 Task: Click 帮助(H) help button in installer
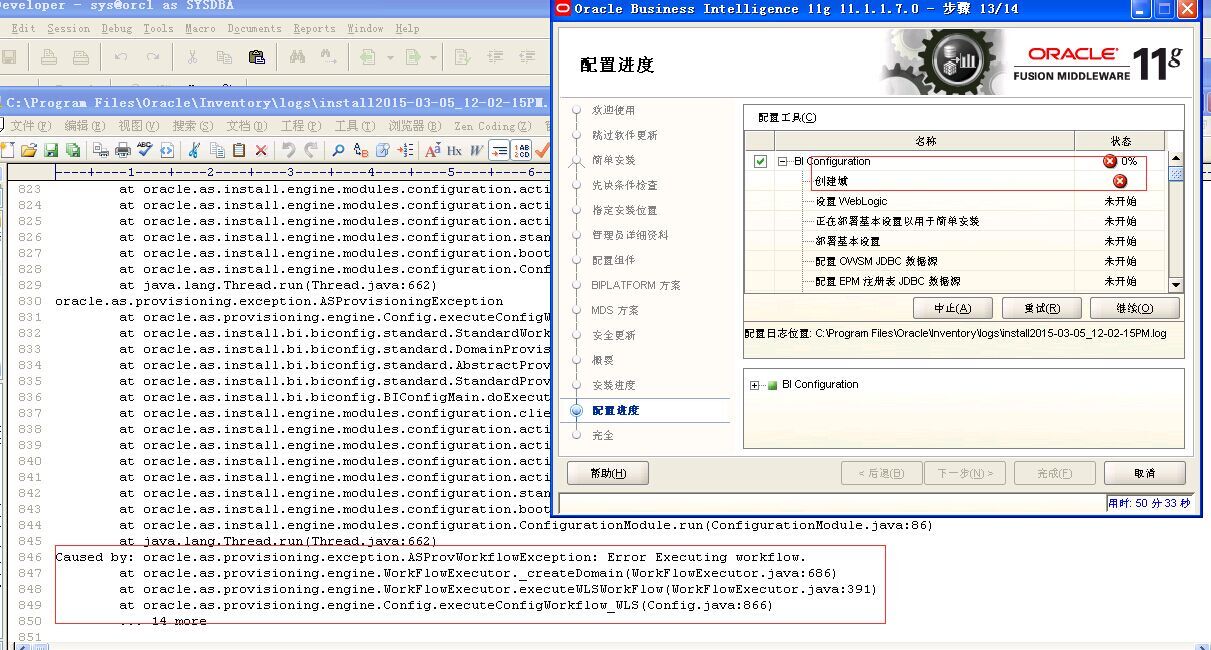point(608,473)
